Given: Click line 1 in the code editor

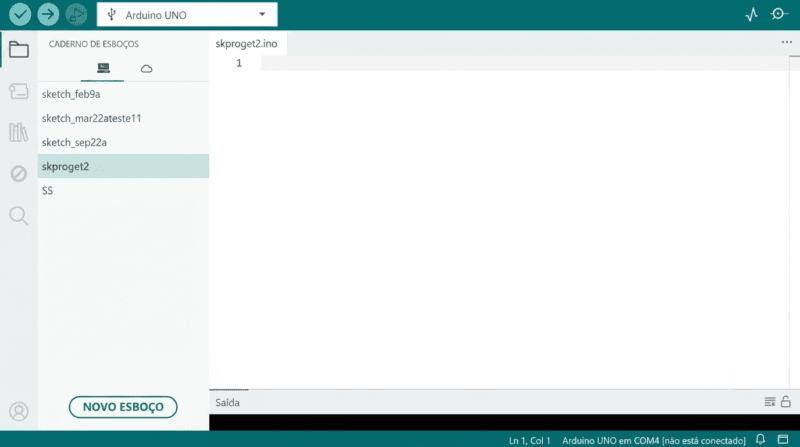Looking at the screenshot, I should point(526,63).
